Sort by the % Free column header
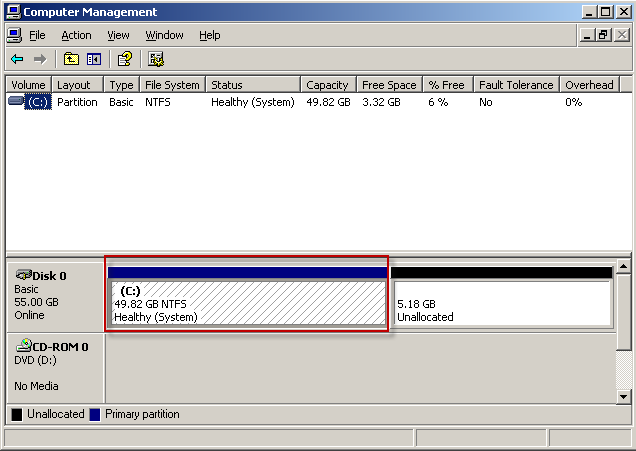The image size is (636, 451). point(448,85)
